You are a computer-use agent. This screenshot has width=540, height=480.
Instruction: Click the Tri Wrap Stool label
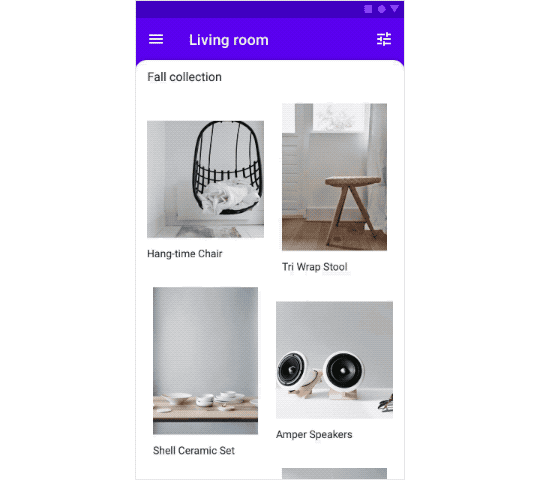315,267
